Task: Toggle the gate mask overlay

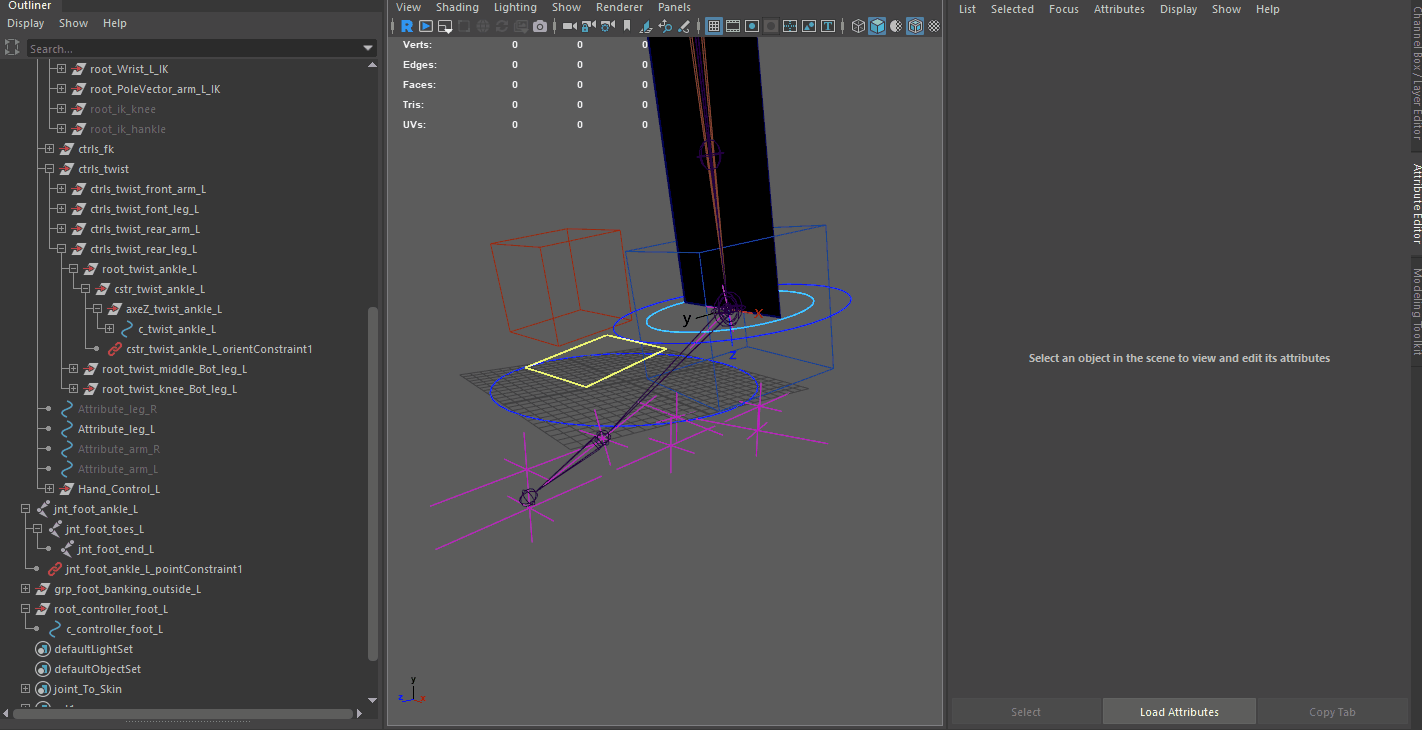Action: coord(771,26)
